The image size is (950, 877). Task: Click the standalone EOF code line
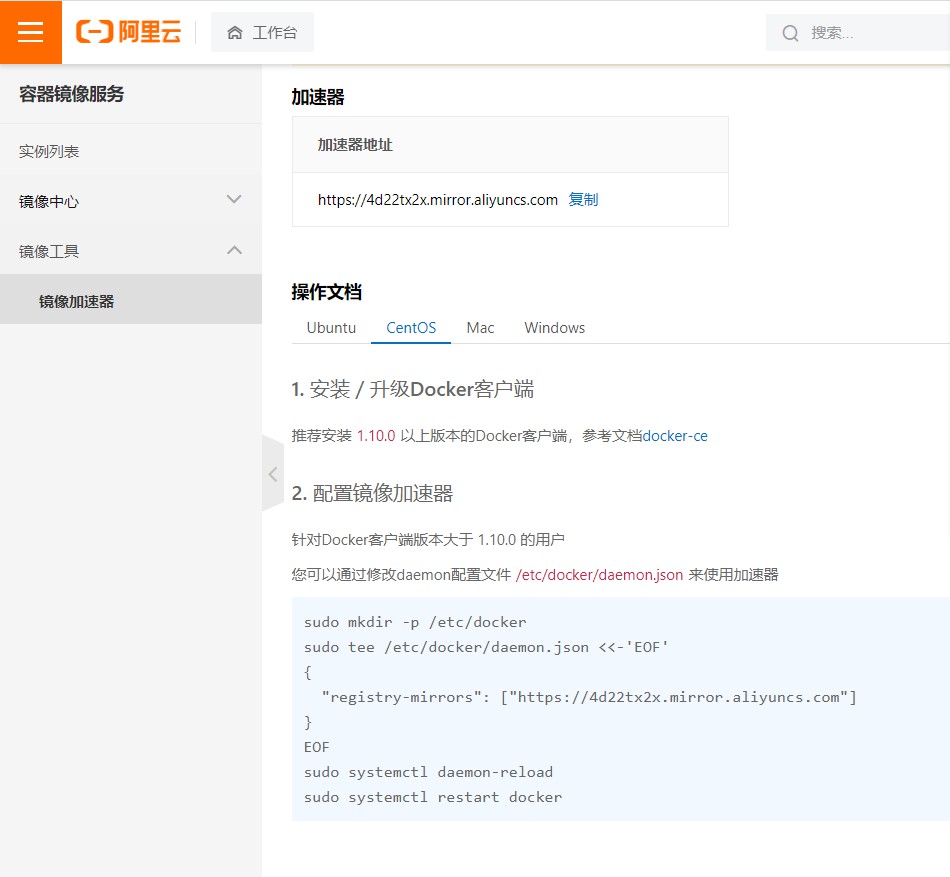tap(316, 747)
